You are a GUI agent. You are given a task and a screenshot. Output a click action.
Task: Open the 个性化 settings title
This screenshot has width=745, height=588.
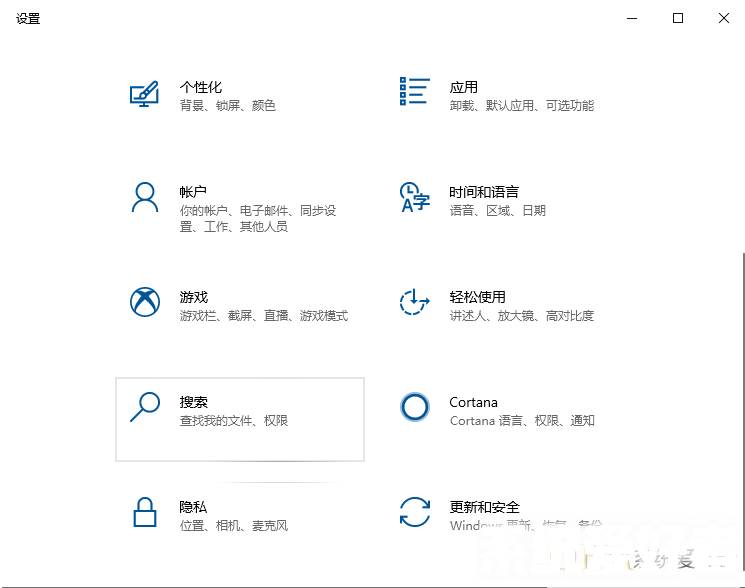(x=200, y=87)
